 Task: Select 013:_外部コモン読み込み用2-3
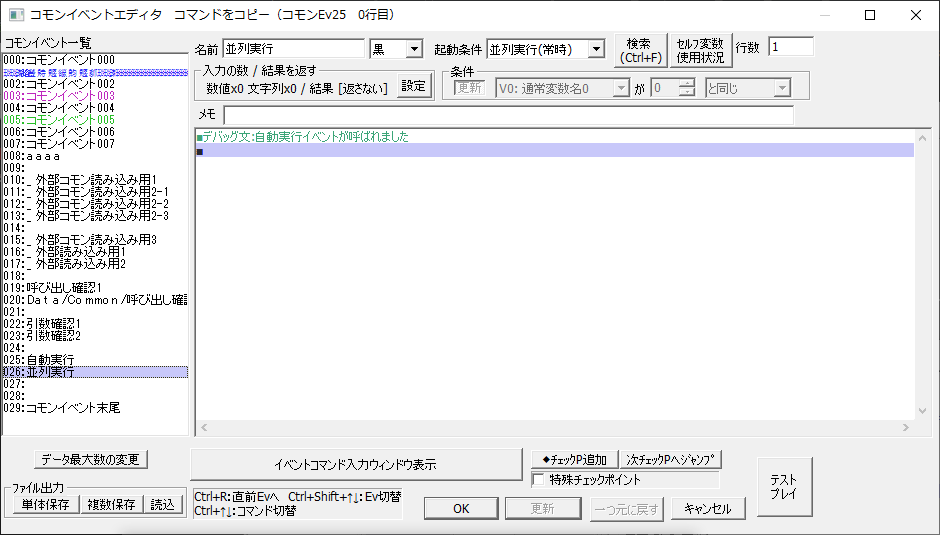95,216
